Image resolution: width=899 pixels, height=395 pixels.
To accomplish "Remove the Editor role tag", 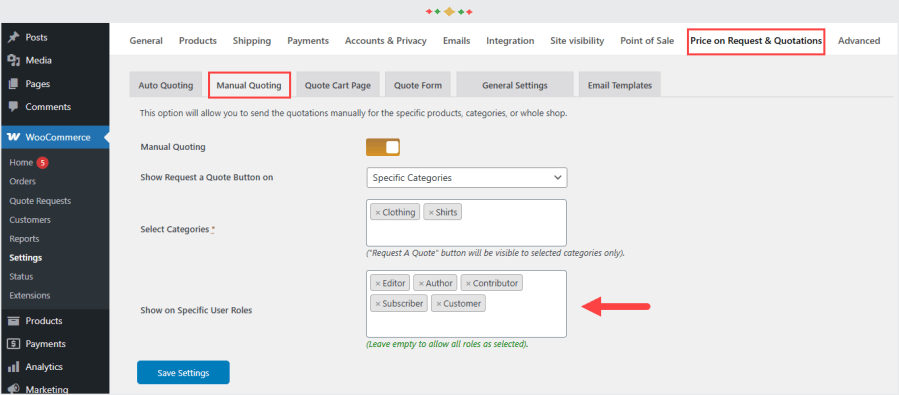I will click(378, 283).
